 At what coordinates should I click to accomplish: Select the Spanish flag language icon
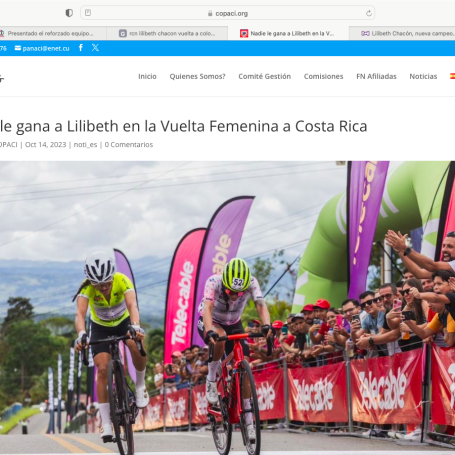click(x=452, y=76)
